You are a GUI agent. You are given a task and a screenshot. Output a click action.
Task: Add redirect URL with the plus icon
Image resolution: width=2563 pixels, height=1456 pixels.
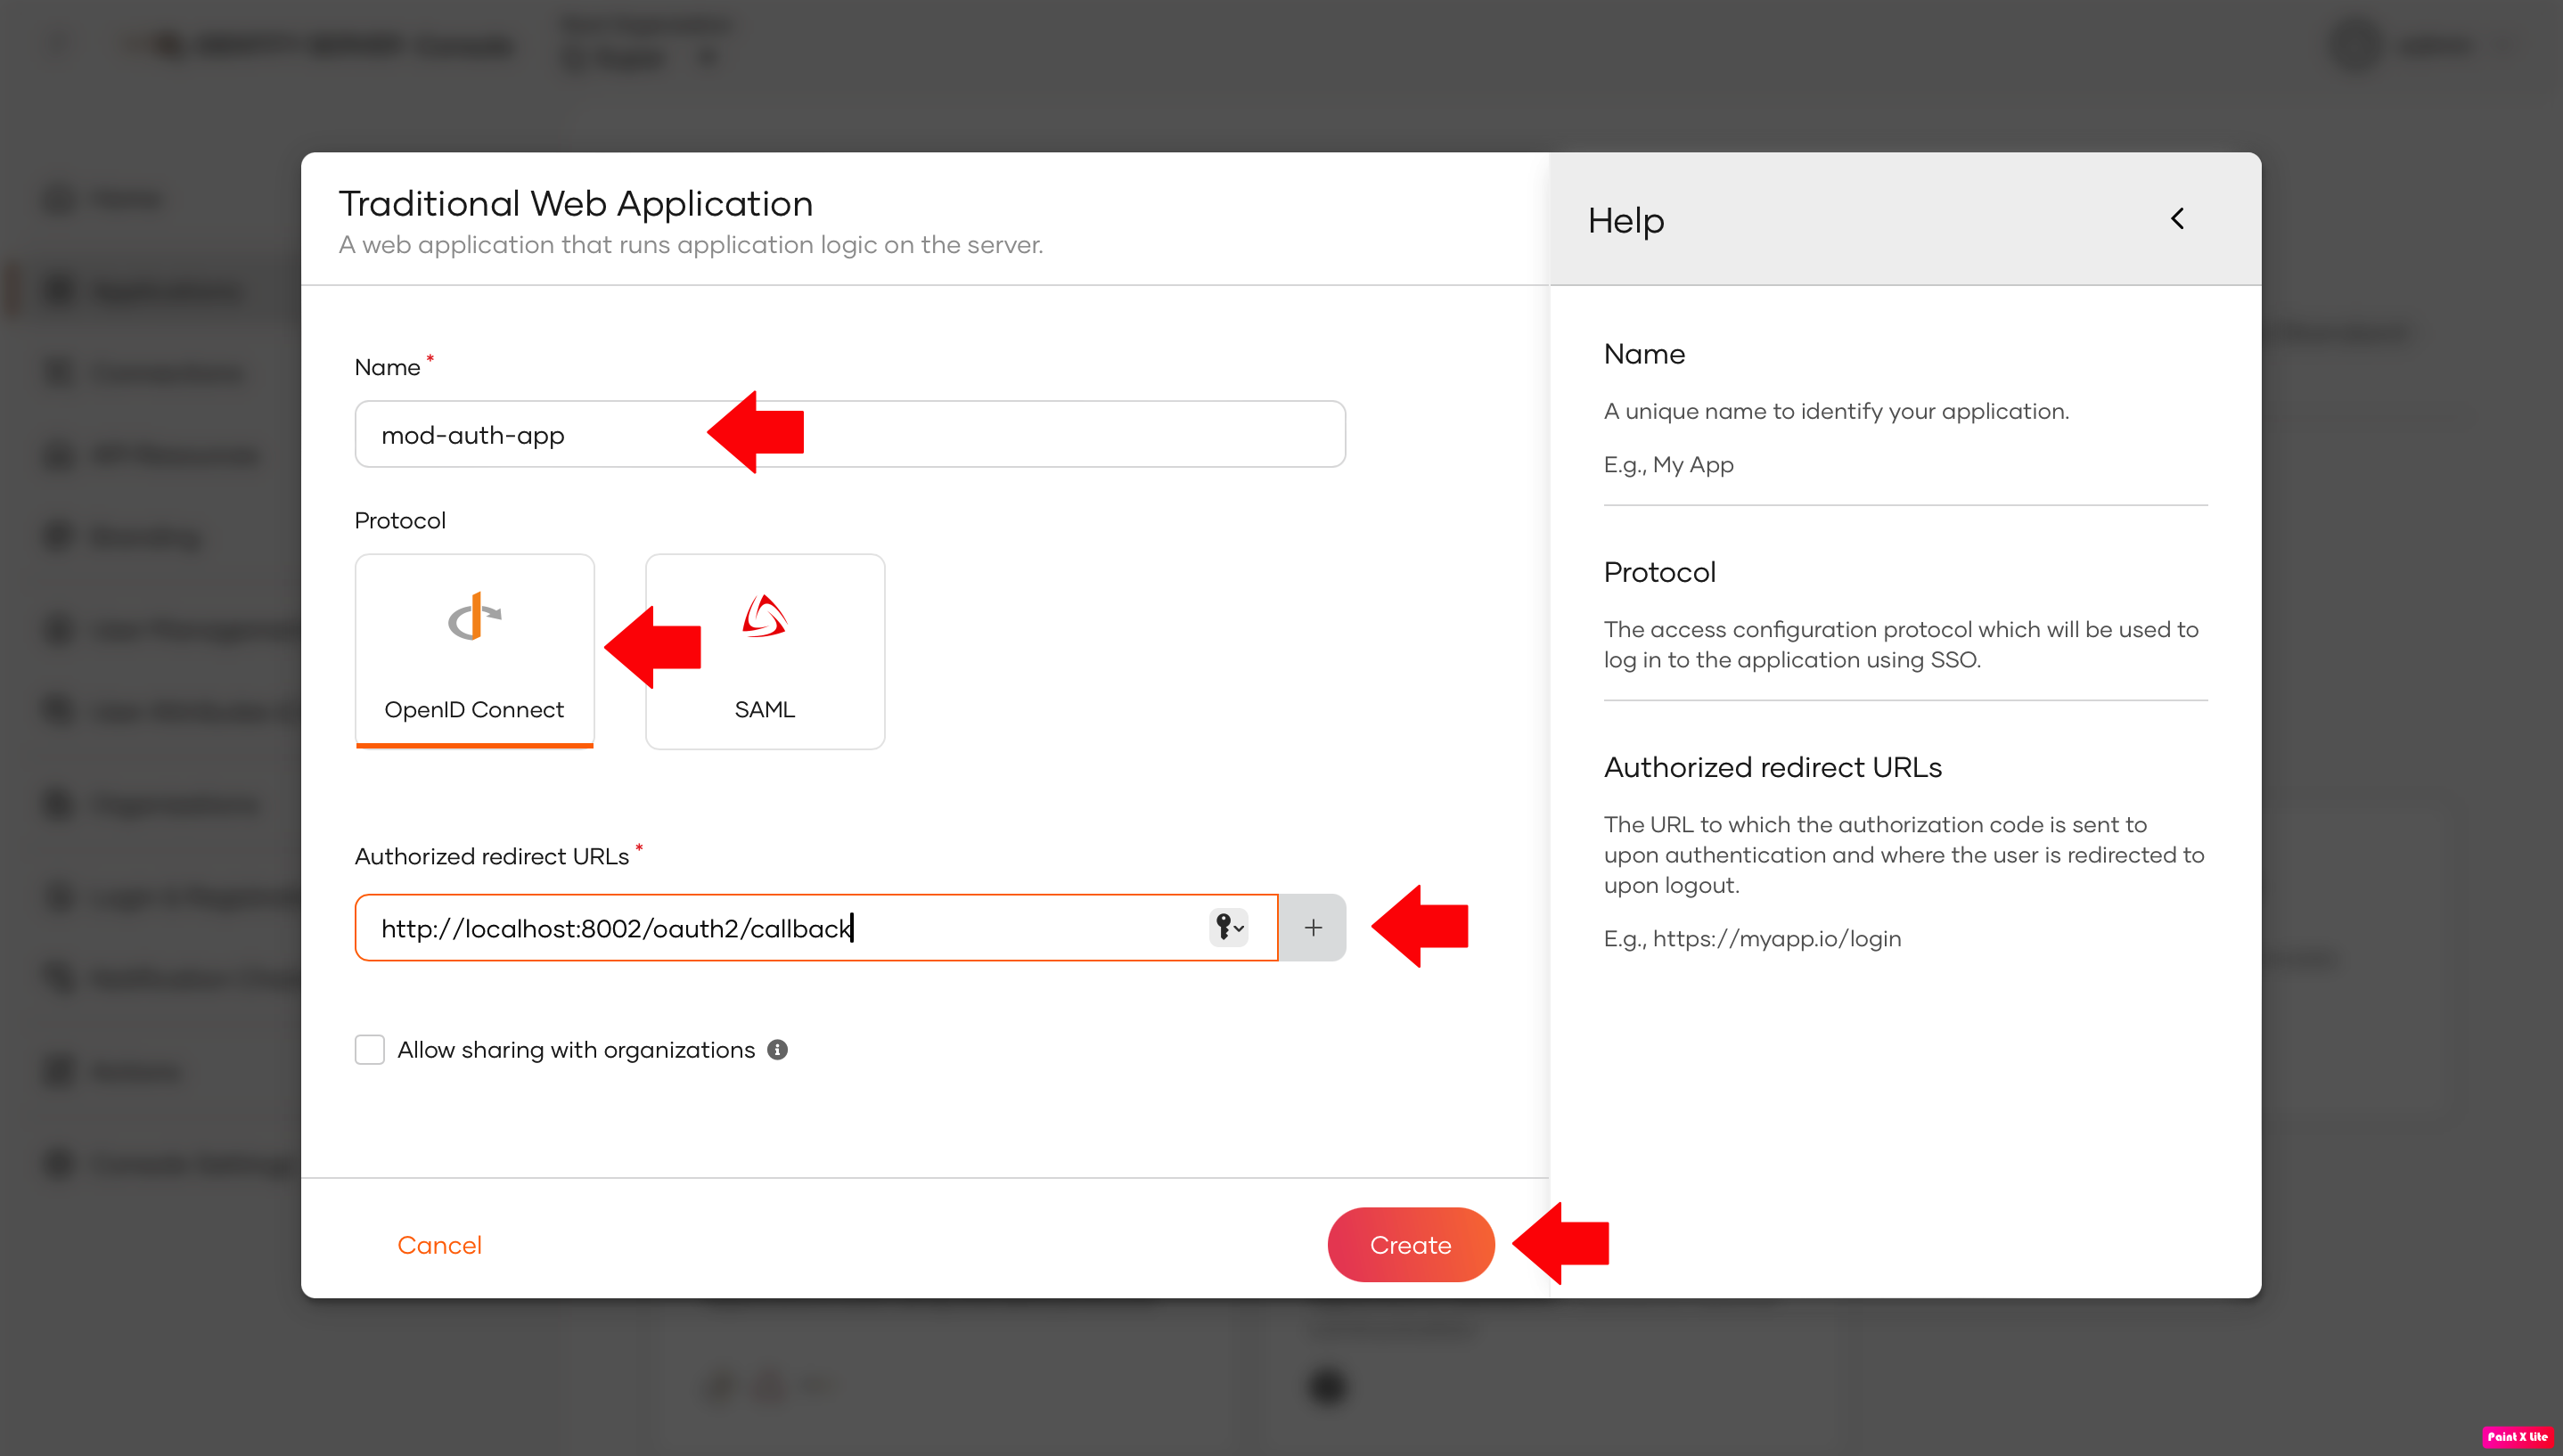tap(1312, 927)
